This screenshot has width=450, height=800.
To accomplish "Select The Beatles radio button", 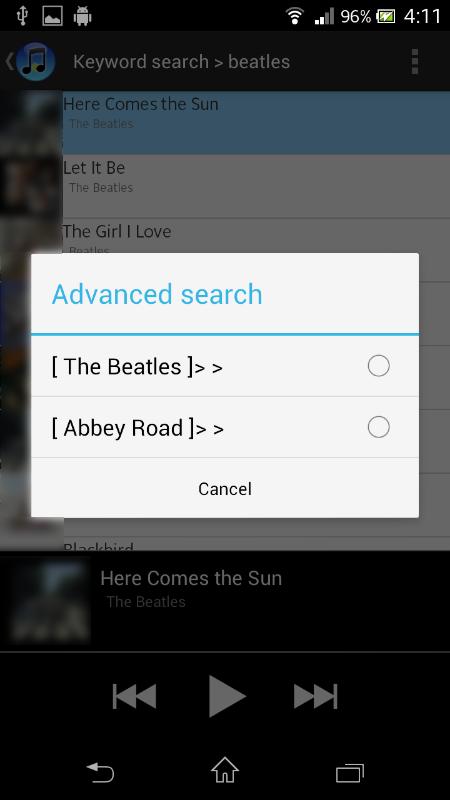I will click(379, 366).
